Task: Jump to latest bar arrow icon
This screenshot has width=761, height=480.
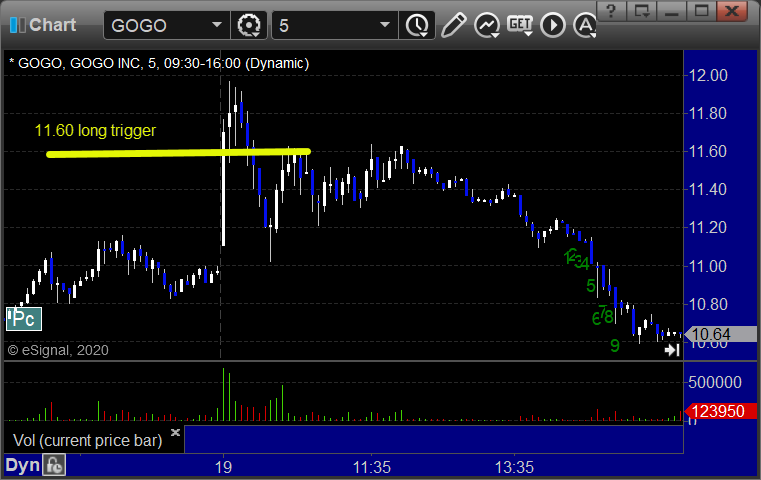Action: point(672,350)
